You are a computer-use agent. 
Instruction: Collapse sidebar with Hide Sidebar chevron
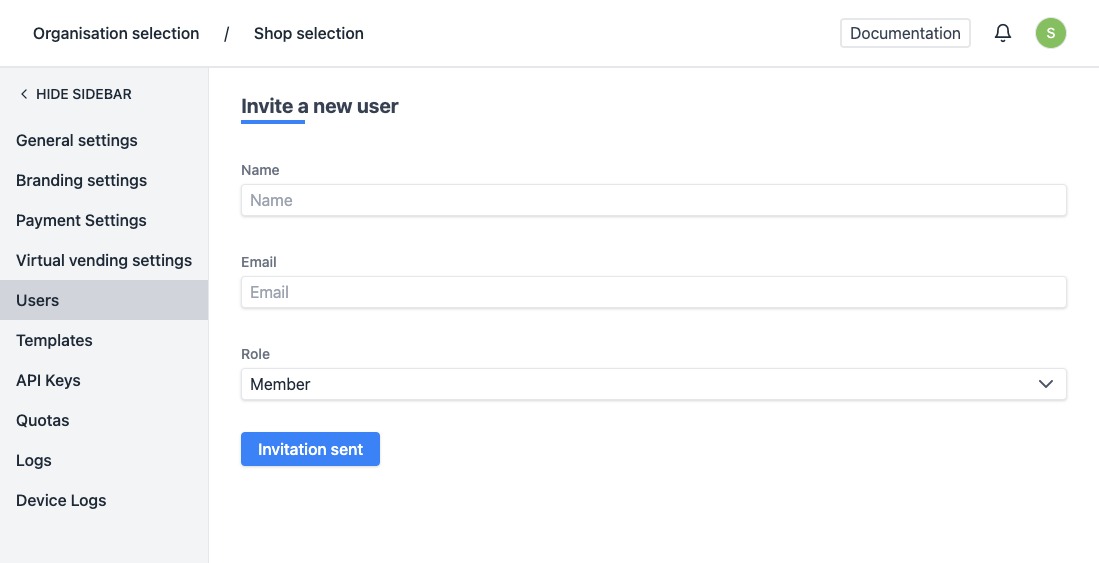tap(24, 94)
